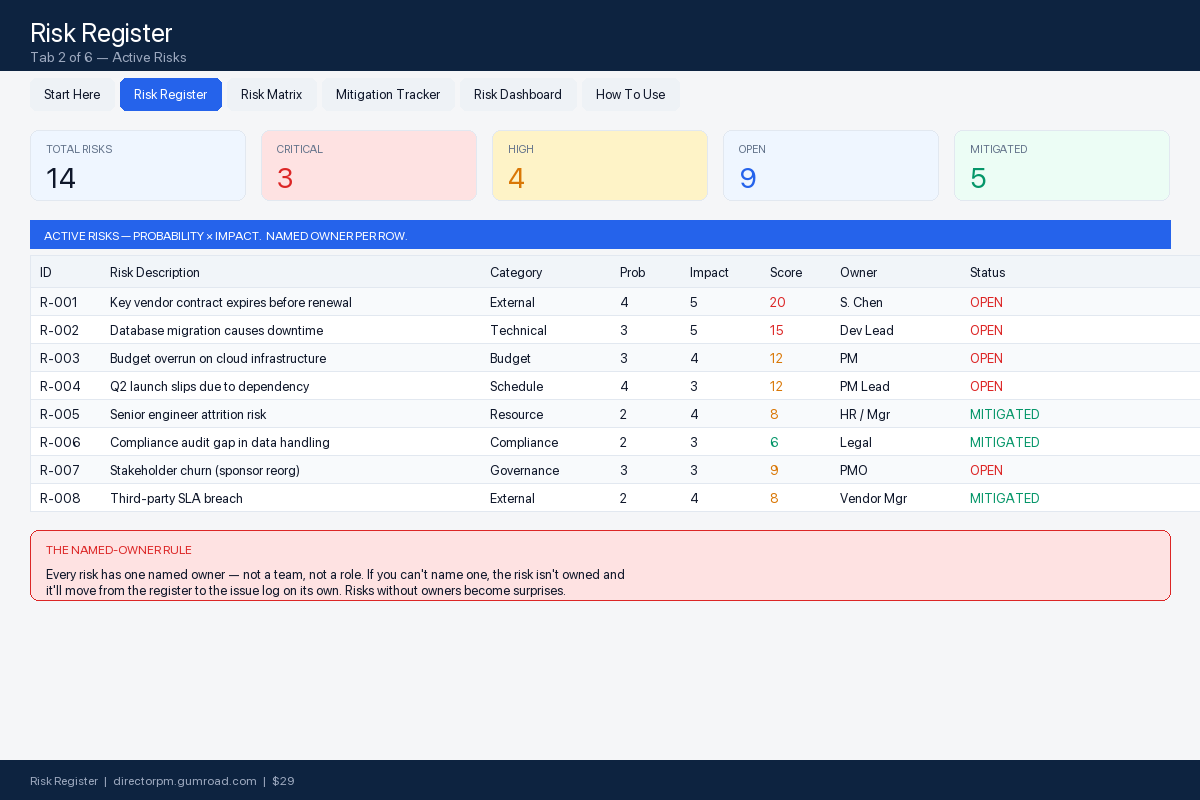Open directorpm.gumroad.com footer link
This screenshot has width=1200, height=800.
[185, 781]
